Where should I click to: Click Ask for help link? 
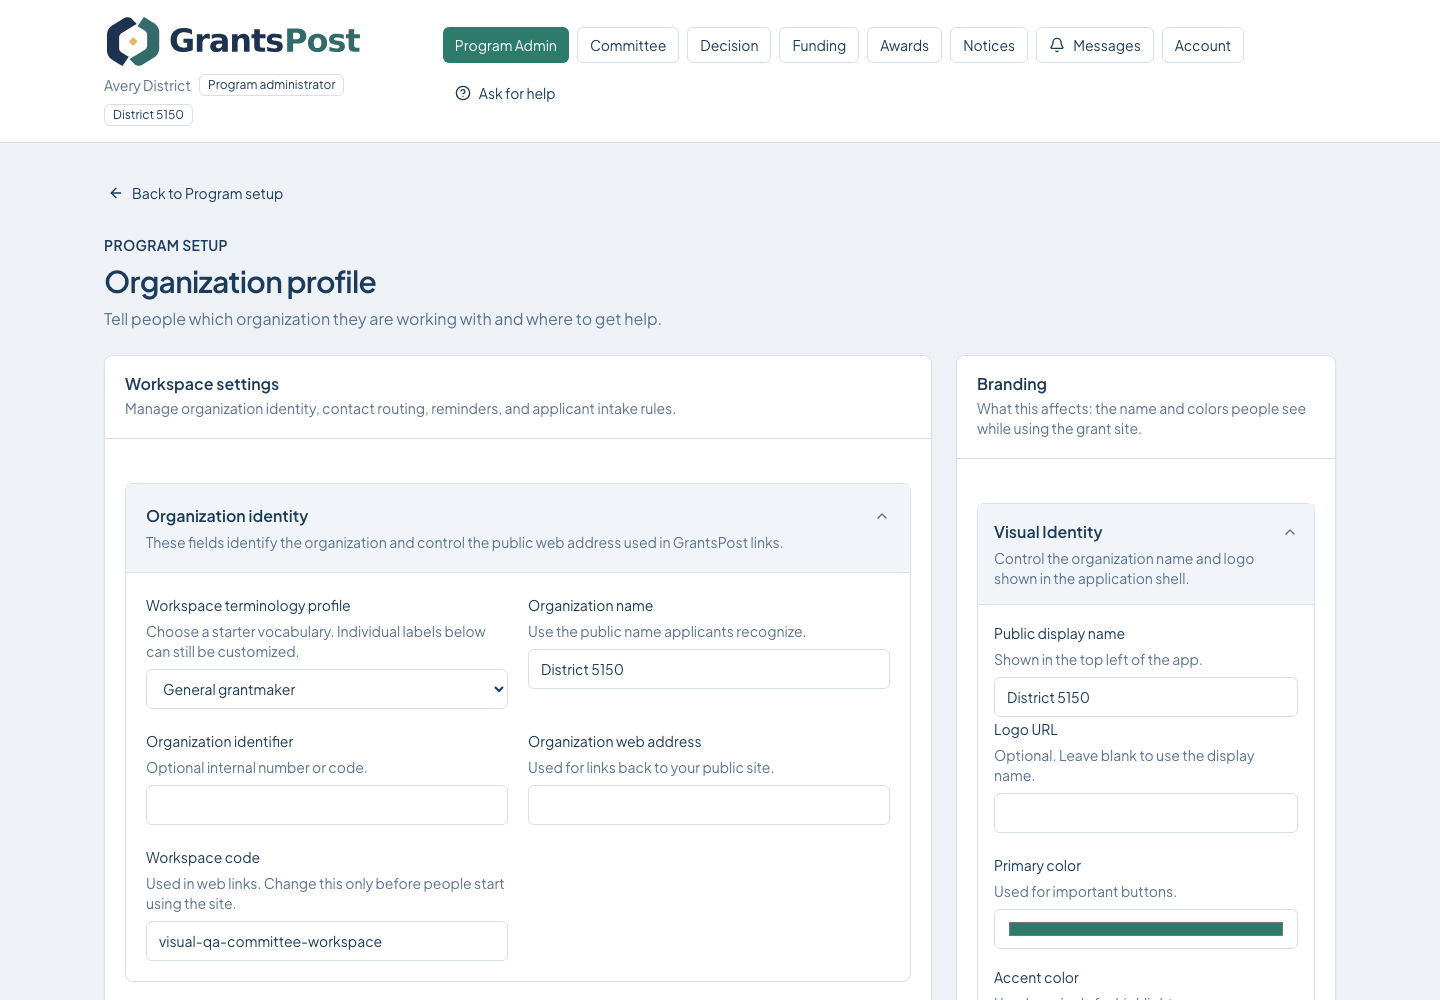tap(505, 93)
